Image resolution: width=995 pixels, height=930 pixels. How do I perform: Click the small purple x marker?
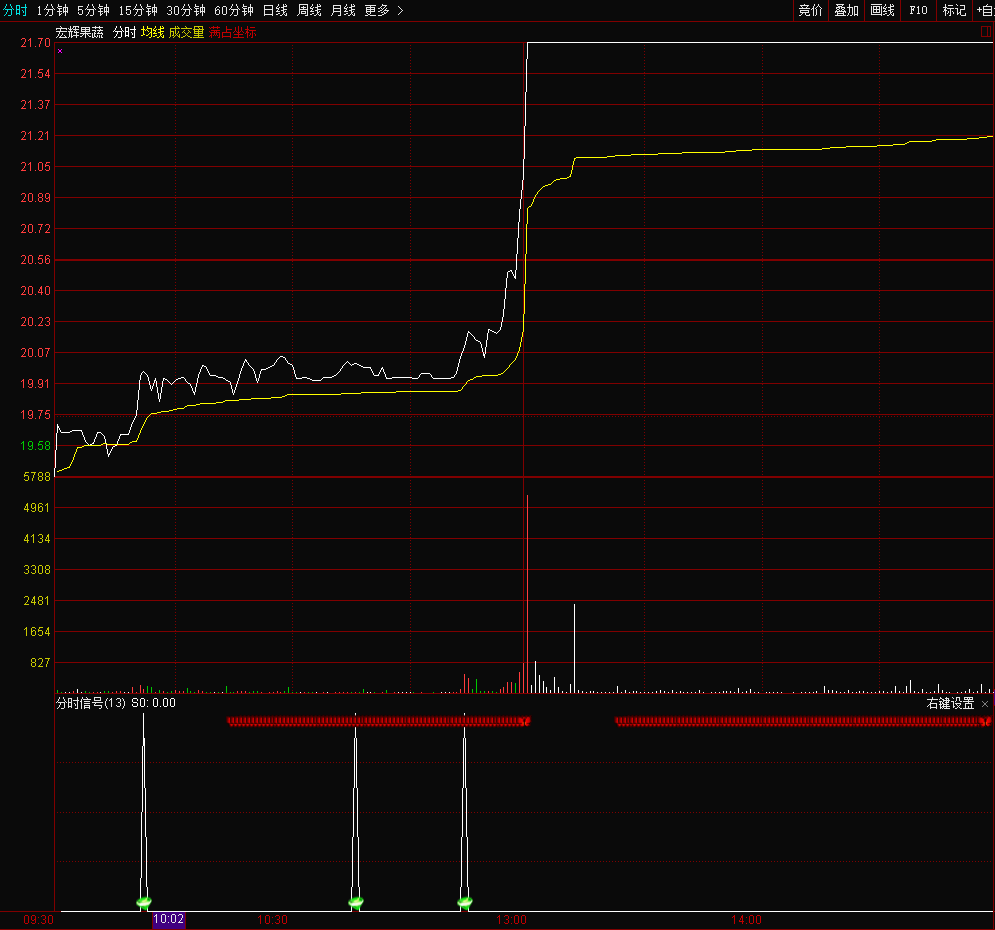(x=60, y=51)
